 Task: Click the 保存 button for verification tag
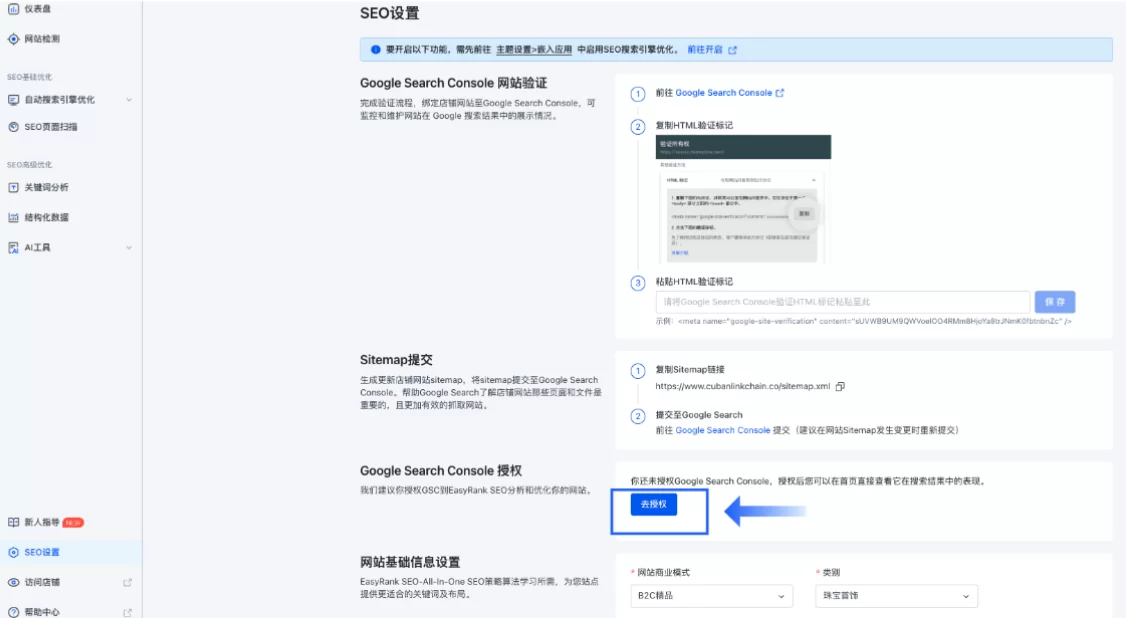[1055, 302]
